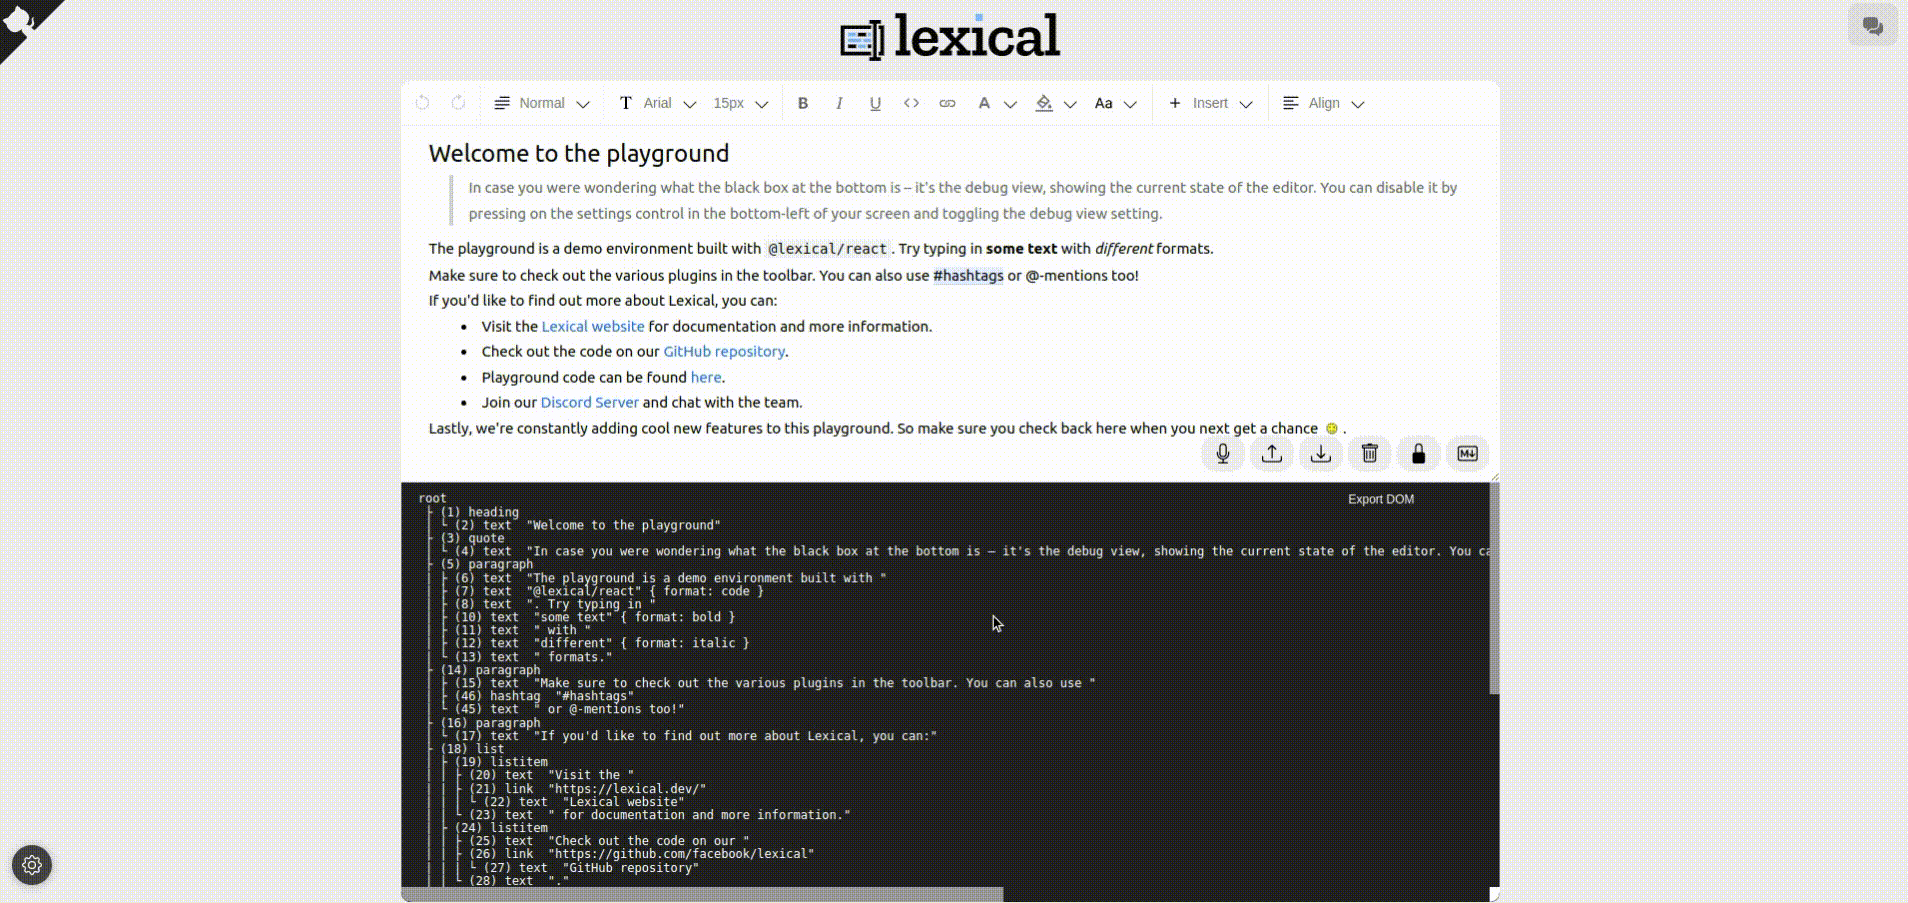Open the Align menu
Viewport: 1908px width, 903px height.
click(1323, 103)
